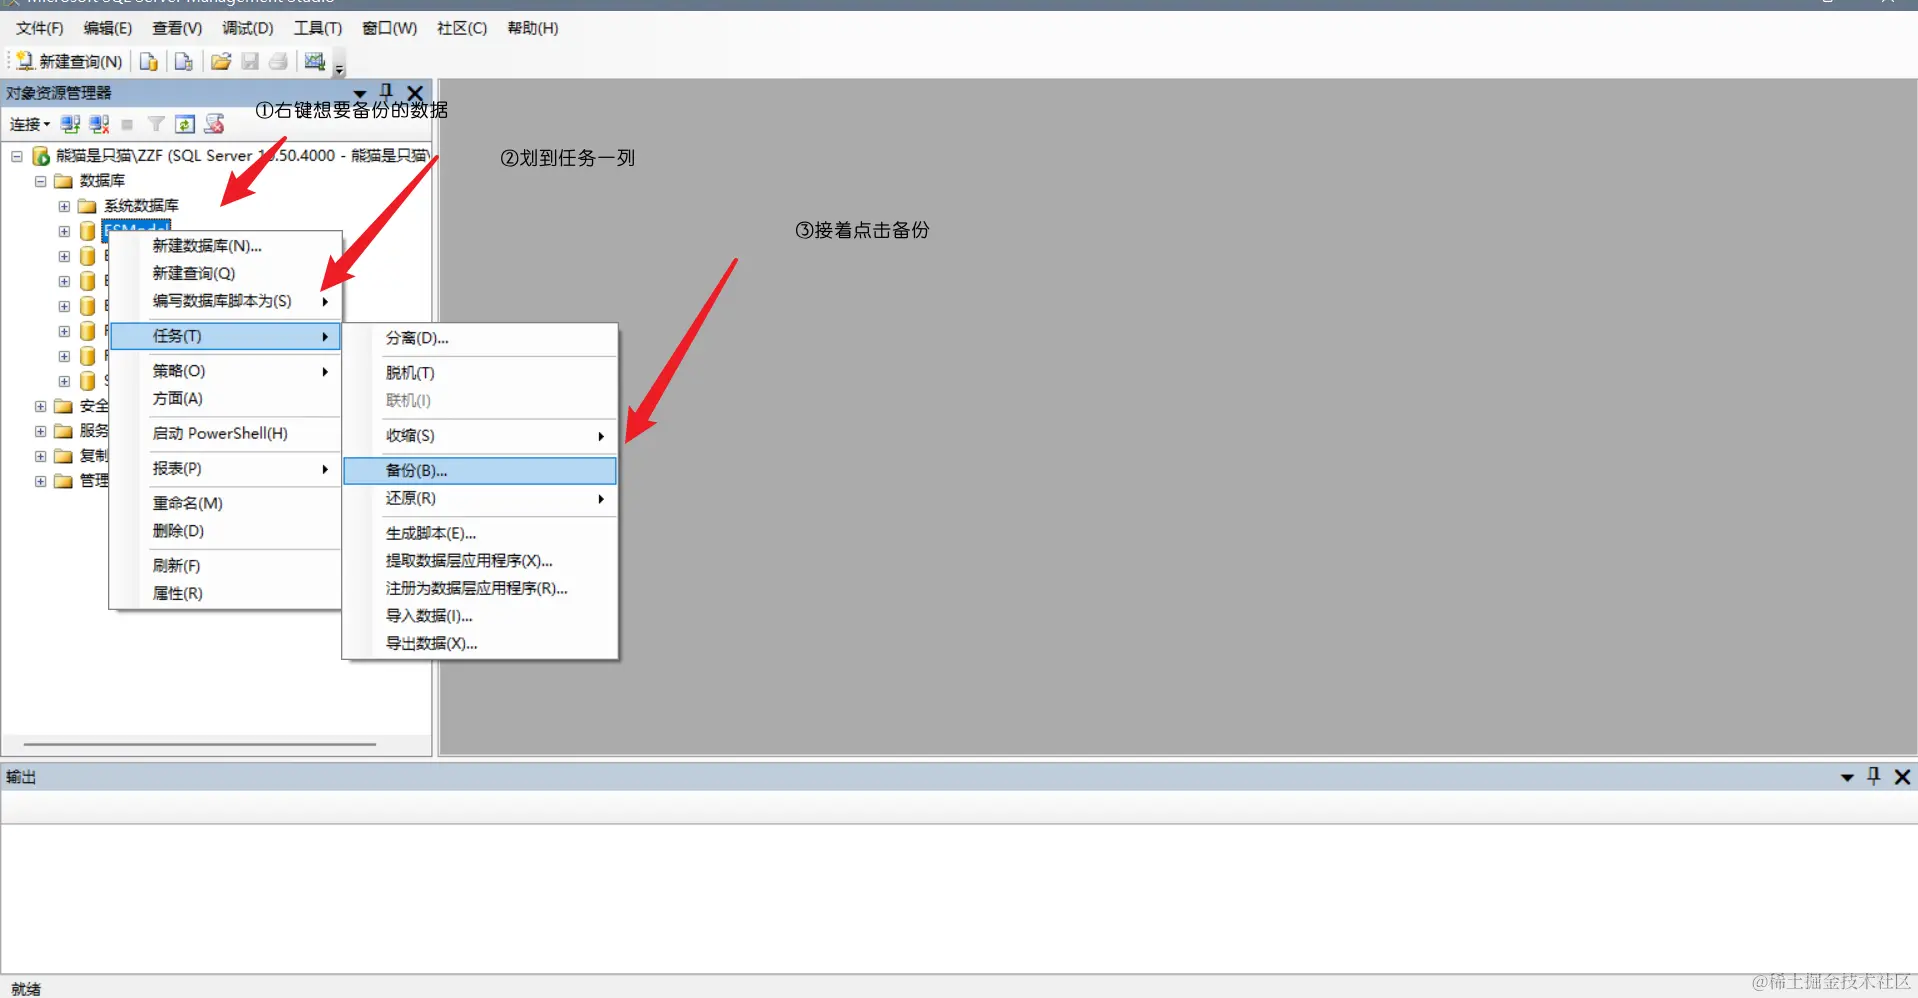Open the 查看(V) menu
1918x998 pixels.
tap(177, 28)
